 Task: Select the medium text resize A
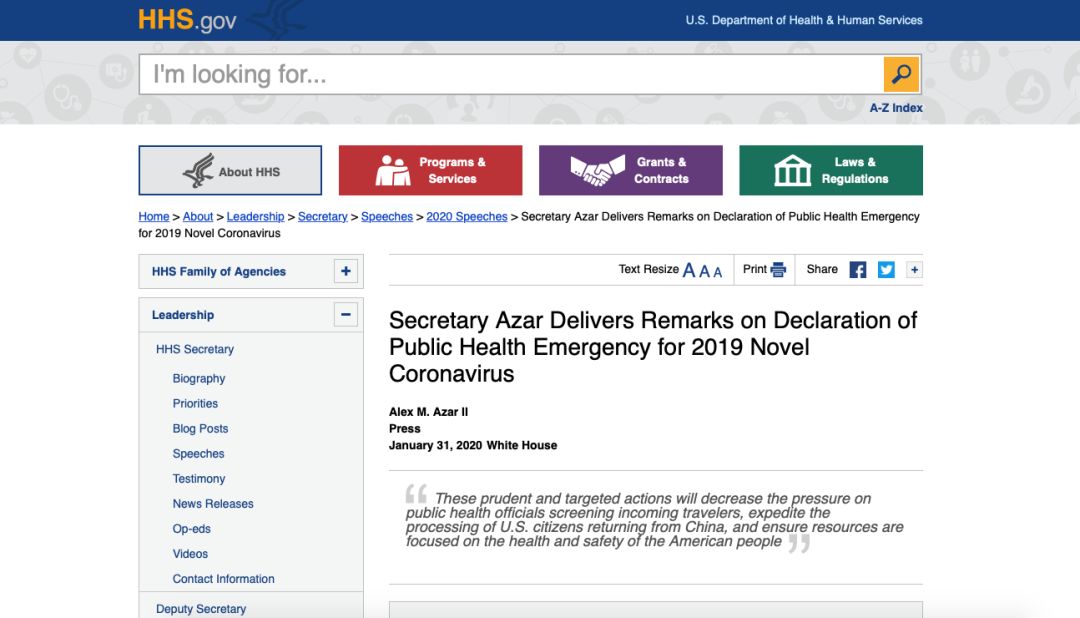(x=704, y=271)
